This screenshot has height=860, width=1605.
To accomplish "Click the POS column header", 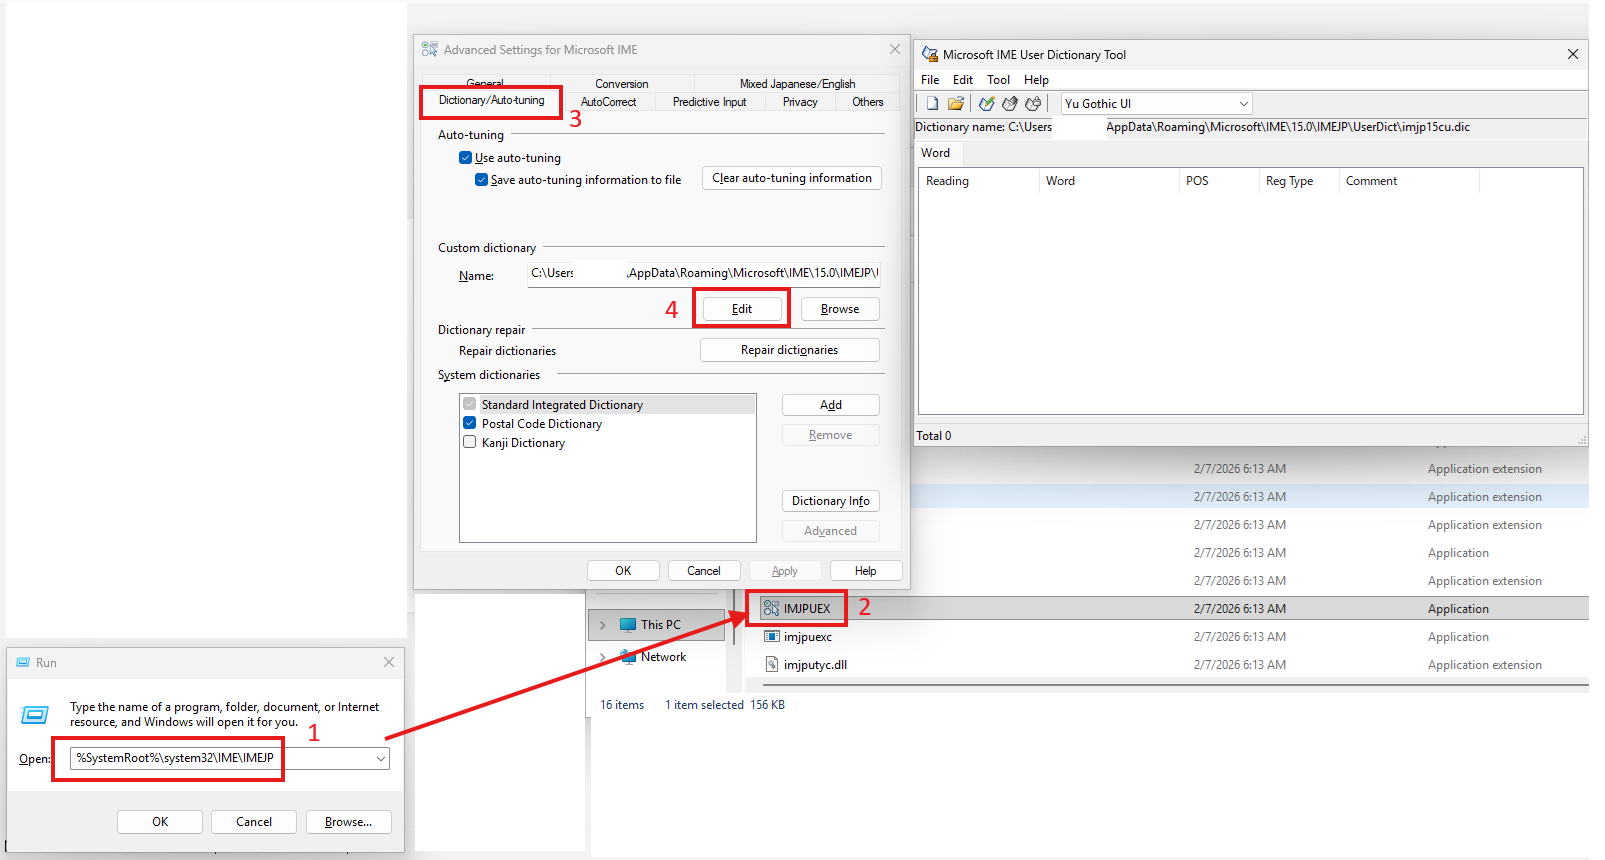I will click(1219, 181).
